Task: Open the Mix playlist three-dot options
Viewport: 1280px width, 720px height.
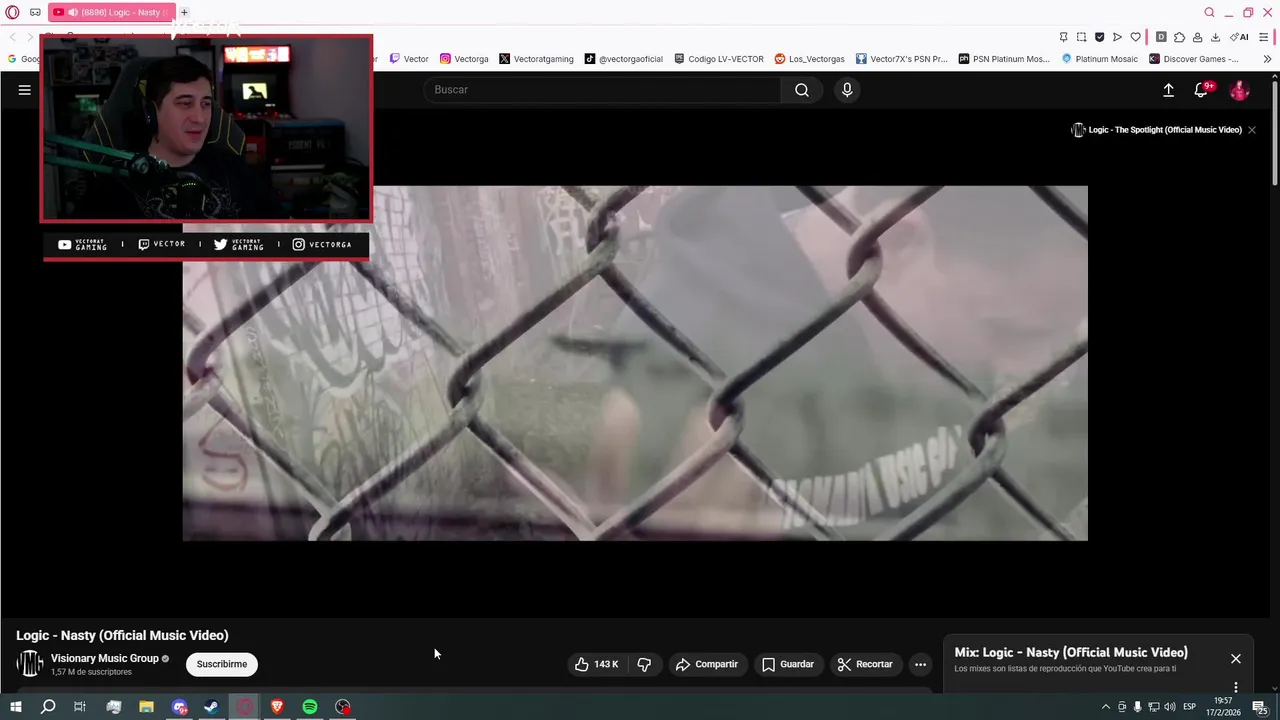Action: pos(1236,687)
